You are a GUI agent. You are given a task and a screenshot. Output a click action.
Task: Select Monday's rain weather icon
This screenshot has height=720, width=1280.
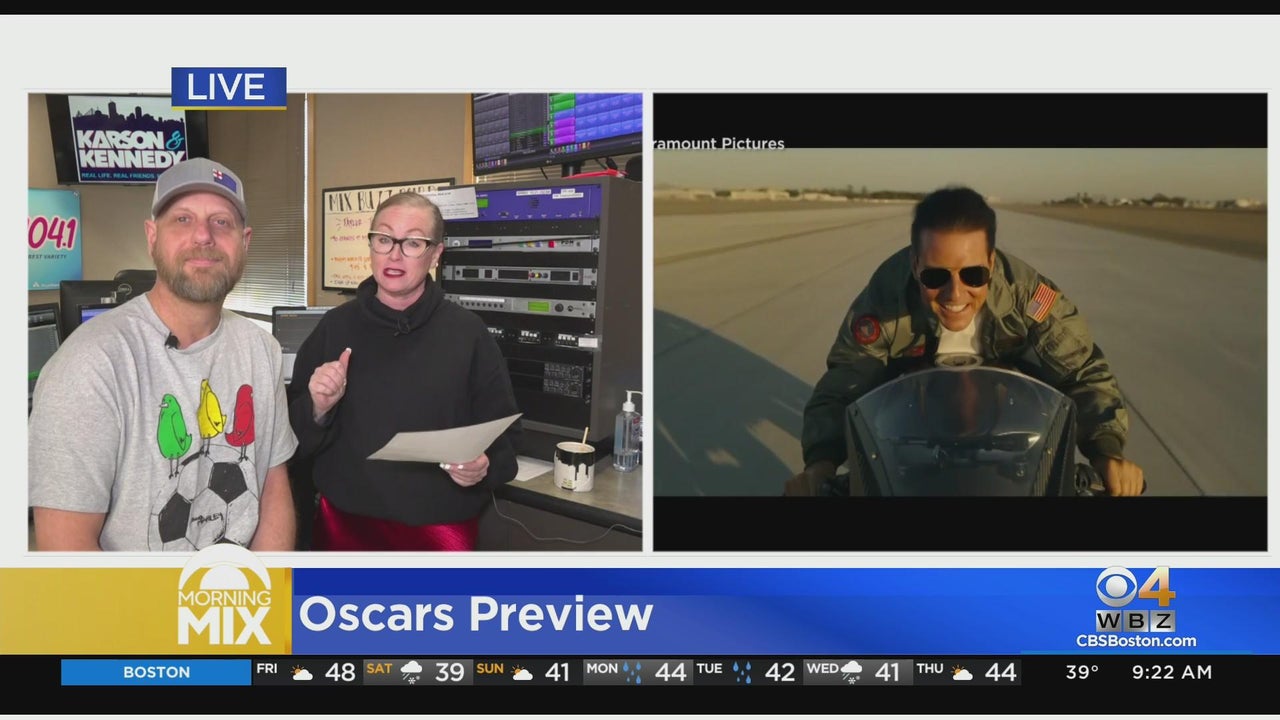pos(633,672)
